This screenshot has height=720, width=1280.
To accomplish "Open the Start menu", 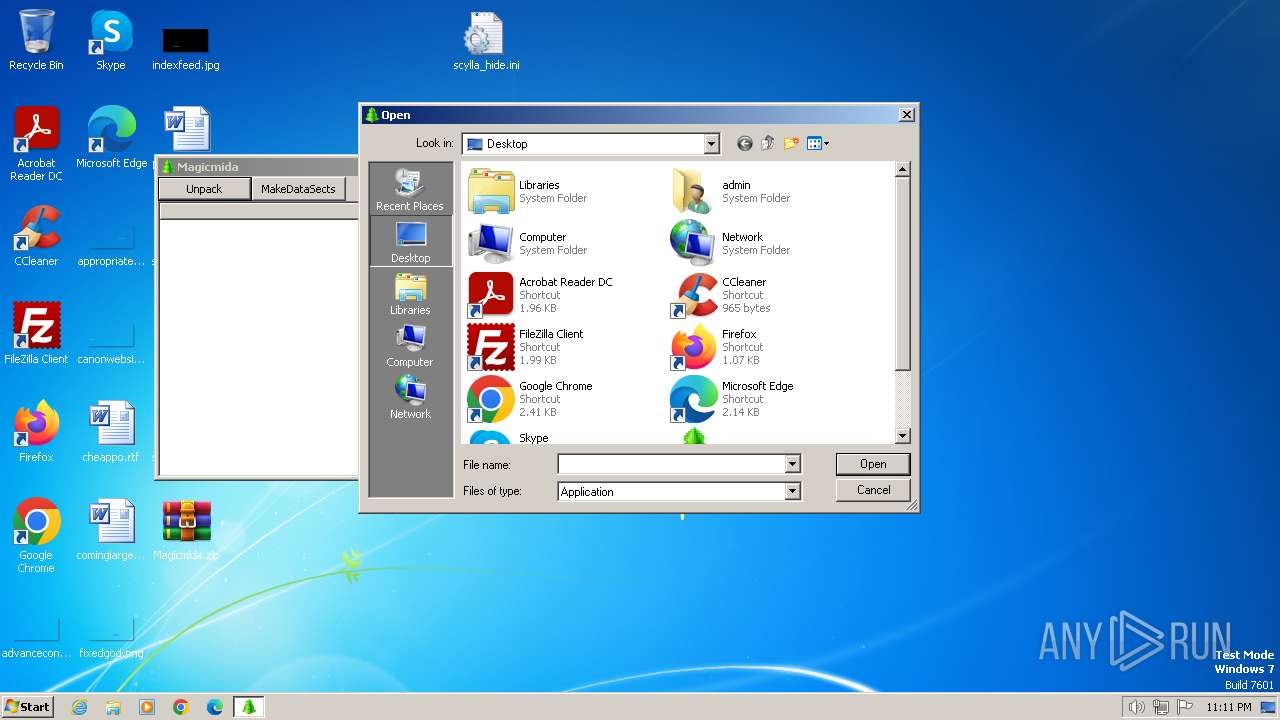I will (x=27, y=706).
